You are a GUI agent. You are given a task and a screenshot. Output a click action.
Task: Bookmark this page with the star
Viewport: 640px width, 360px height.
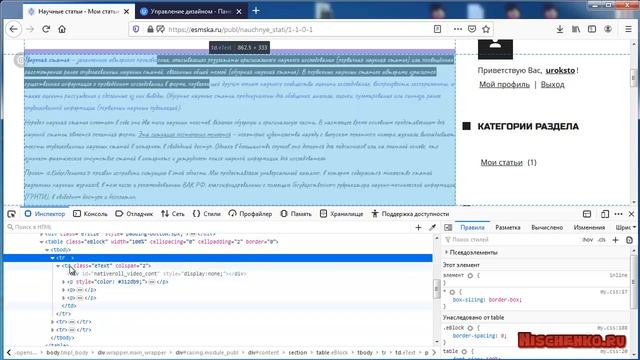486,29
